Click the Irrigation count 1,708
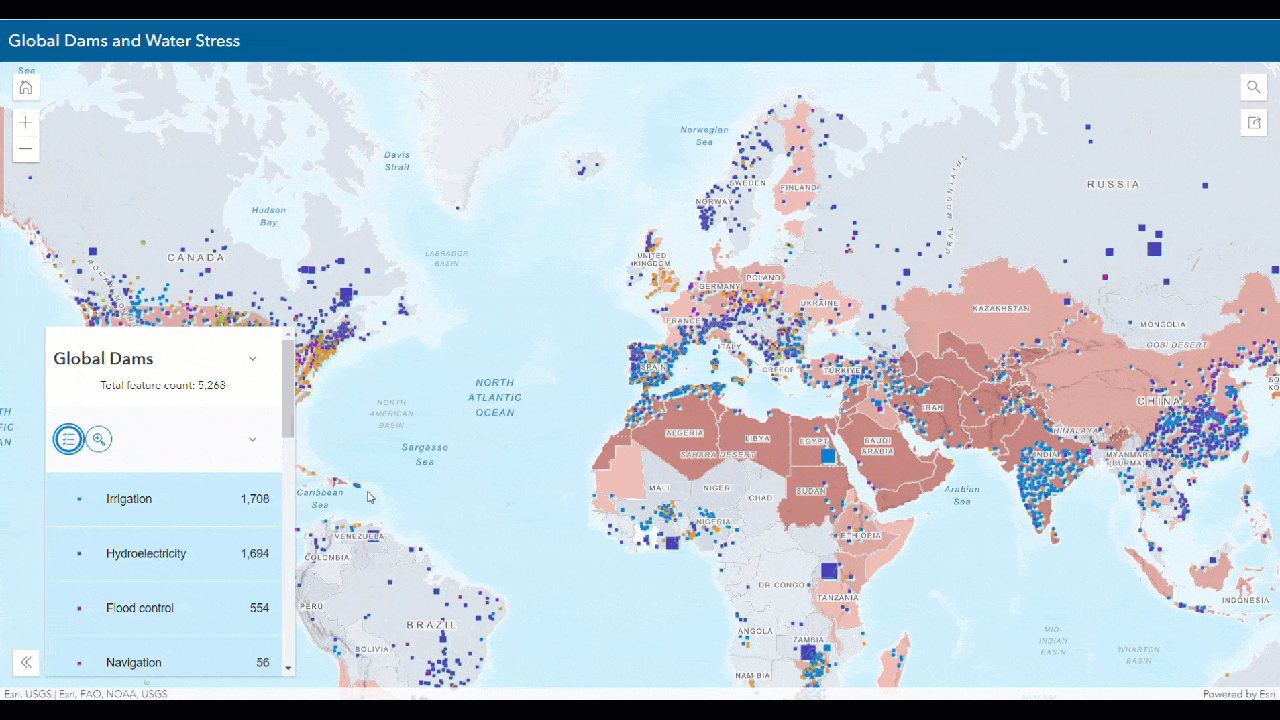The width and height of the screenshot is (1280, 720). coord(255,499)
